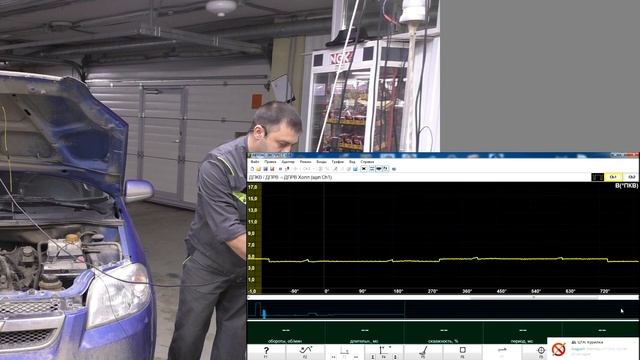Click the help question mark F1 button
This screenshot has width=640, height=360.
click(266, 352)
